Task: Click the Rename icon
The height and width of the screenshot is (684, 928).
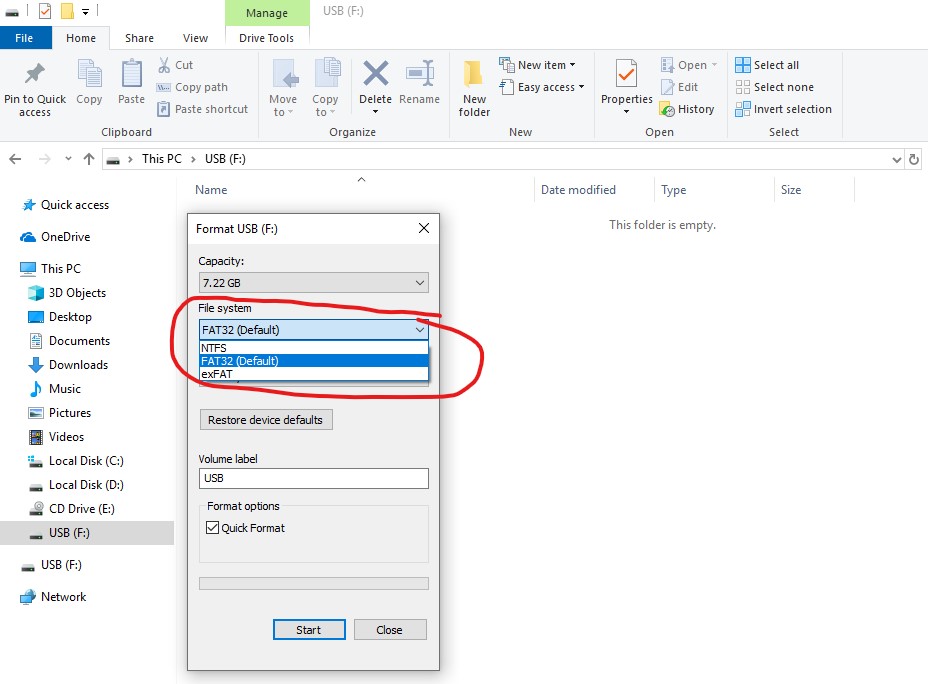Action: (x=420, y=74)
